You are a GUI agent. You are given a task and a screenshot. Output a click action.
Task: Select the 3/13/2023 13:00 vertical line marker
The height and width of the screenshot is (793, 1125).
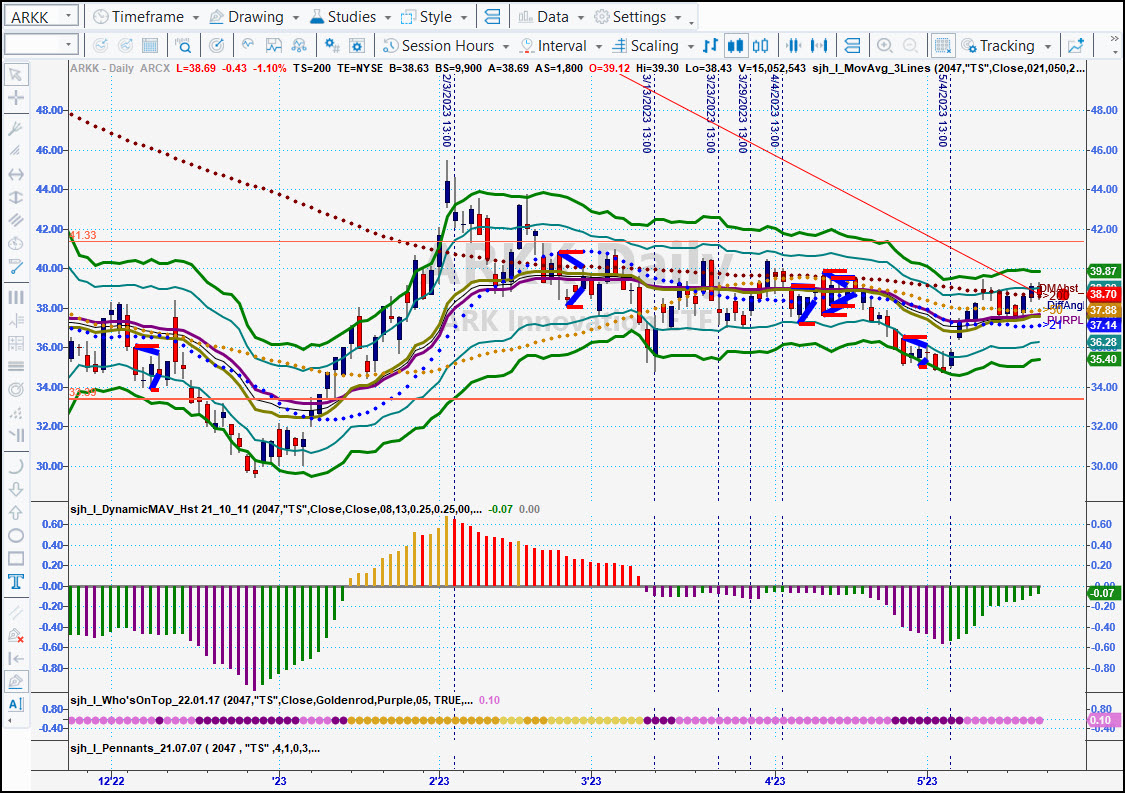click(x=646, y=113)
